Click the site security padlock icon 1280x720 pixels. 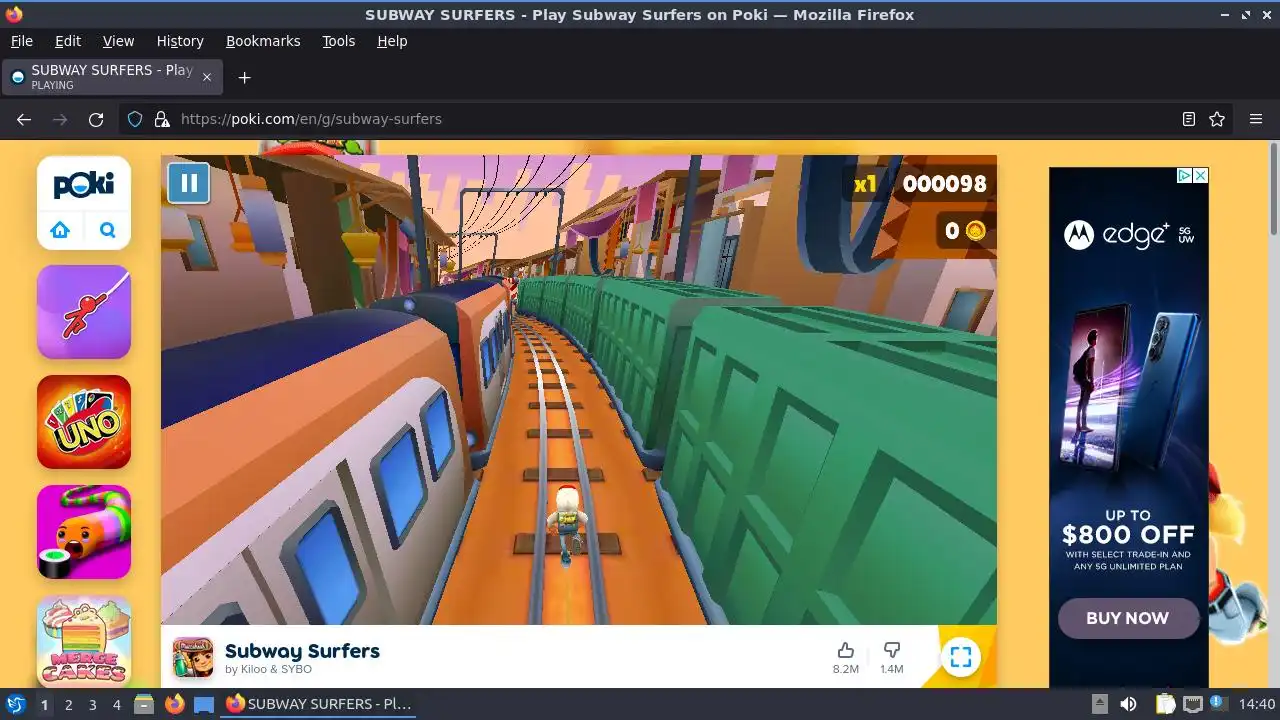(162, 119)
